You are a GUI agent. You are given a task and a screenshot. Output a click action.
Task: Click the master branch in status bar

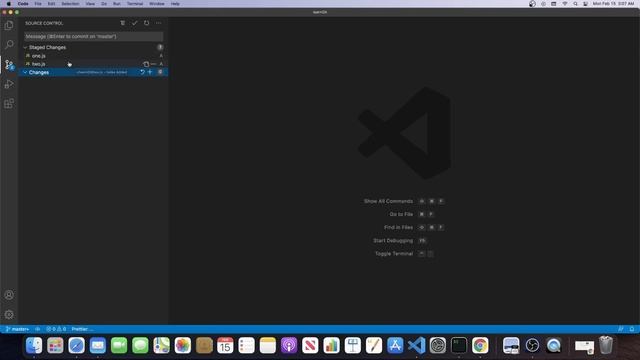[18, 329]
